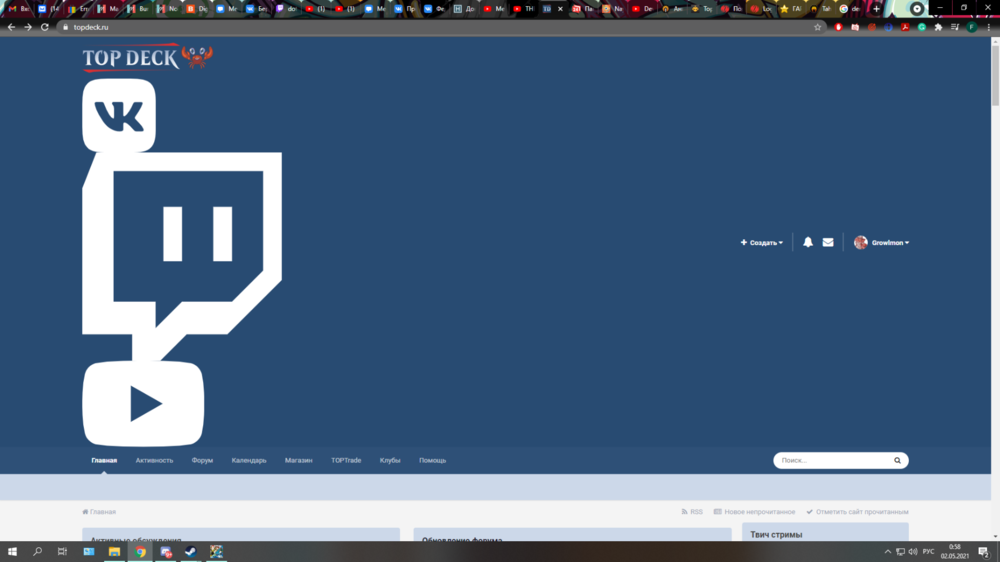The image size is (1000, 562).
Task: Open the VK social icon
Action: point(119,115)
